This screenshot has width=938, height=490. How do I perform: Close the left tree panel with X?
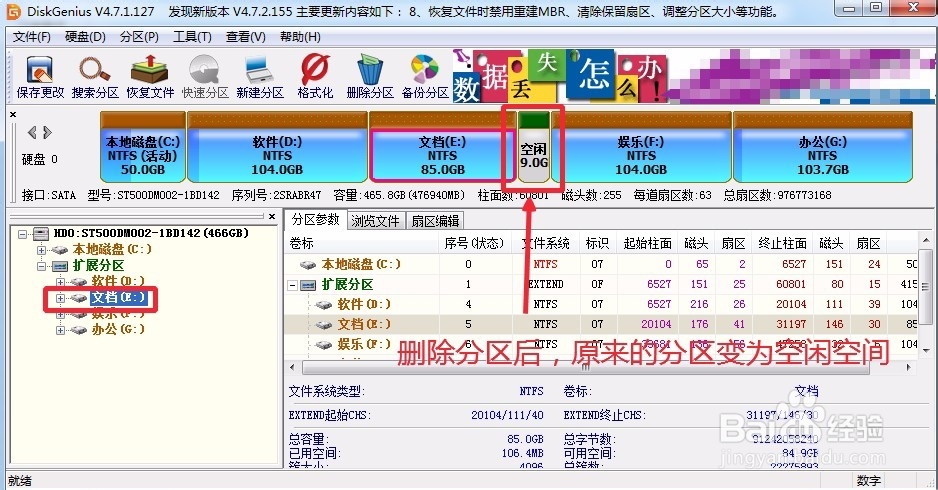(x=272, y=217)
